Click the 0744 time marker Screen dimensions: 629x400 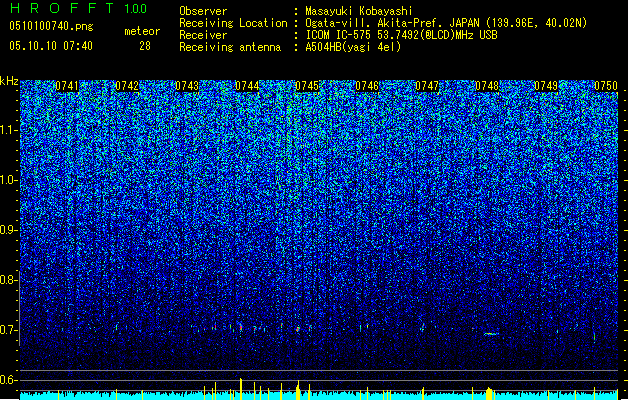tap(247, 86)
